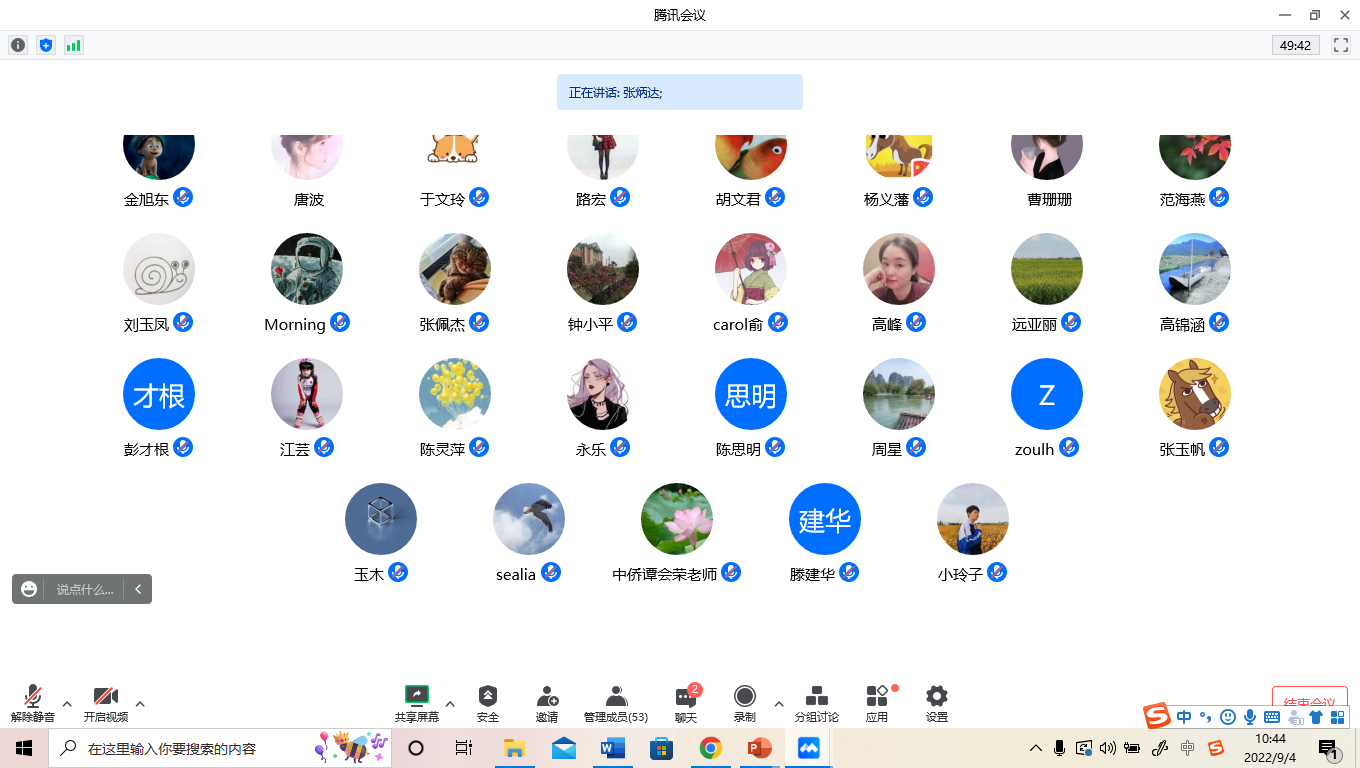
Task: Open the Chat (聊天) panel
Action: [686, 703]
